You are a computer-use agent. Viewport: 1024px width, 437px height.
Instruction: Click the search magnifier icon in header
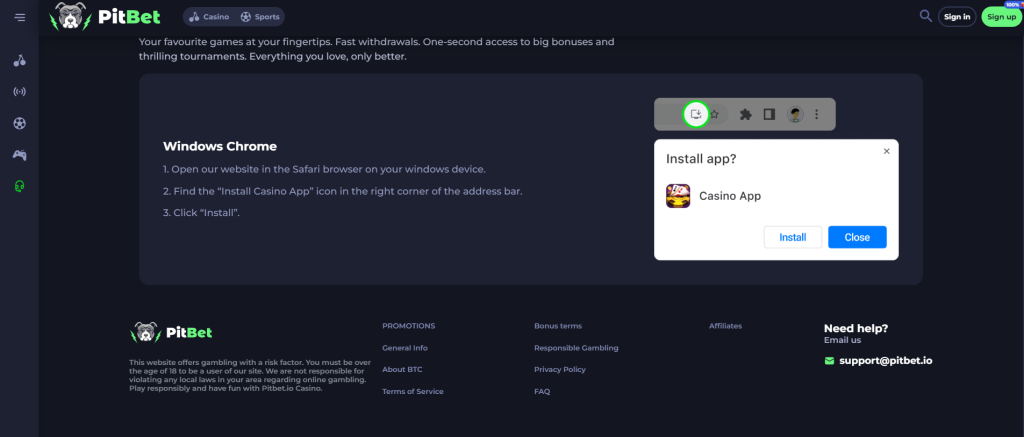tap(925, 16)
